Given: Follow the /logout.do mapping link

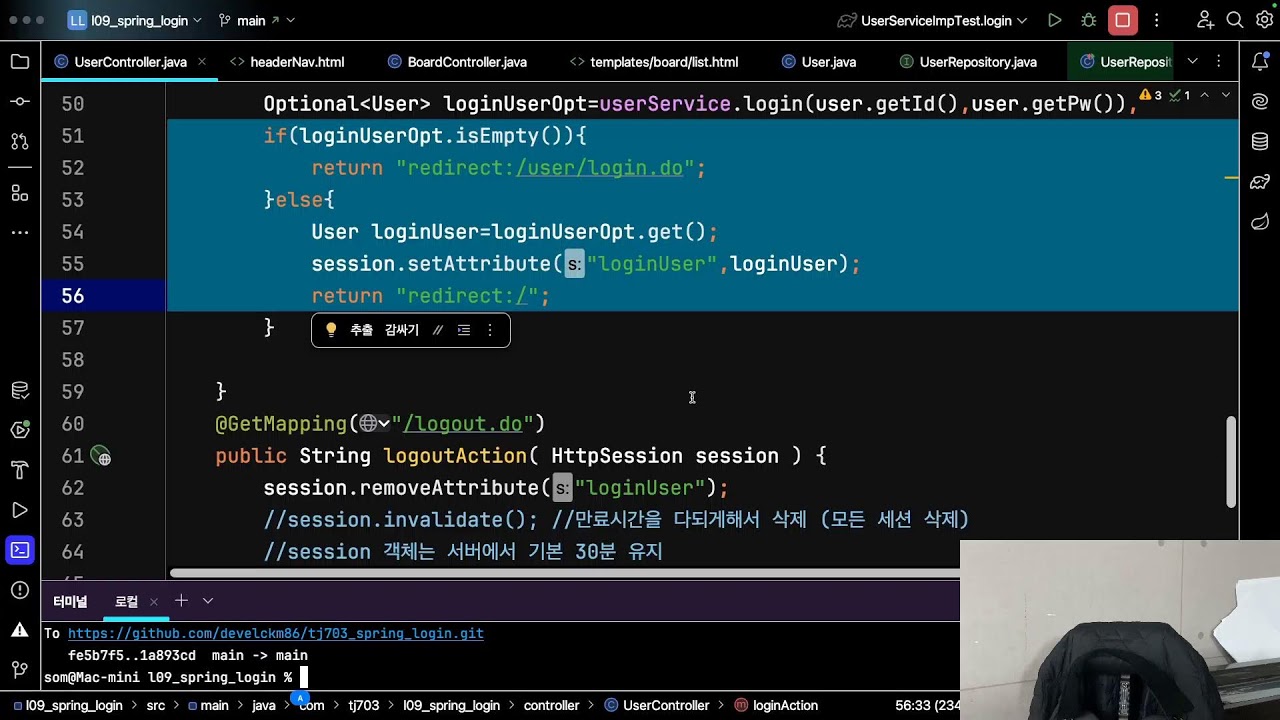Looking at the screenshot, I should pyautogui.click(x=463, y=424).
